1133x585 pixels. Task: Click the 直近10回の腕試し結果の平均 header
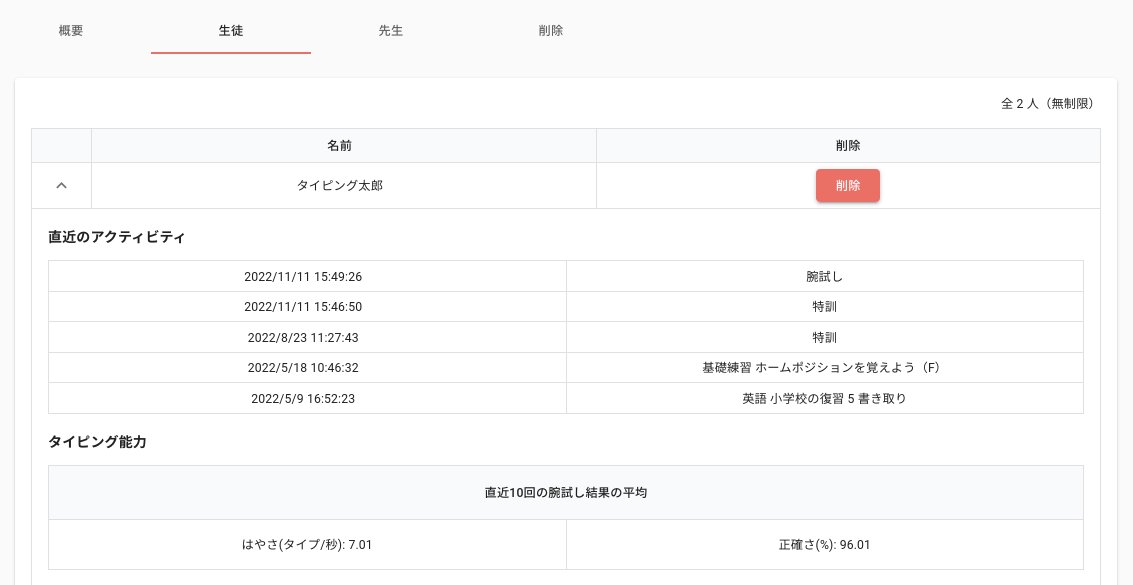coord(565,493)
